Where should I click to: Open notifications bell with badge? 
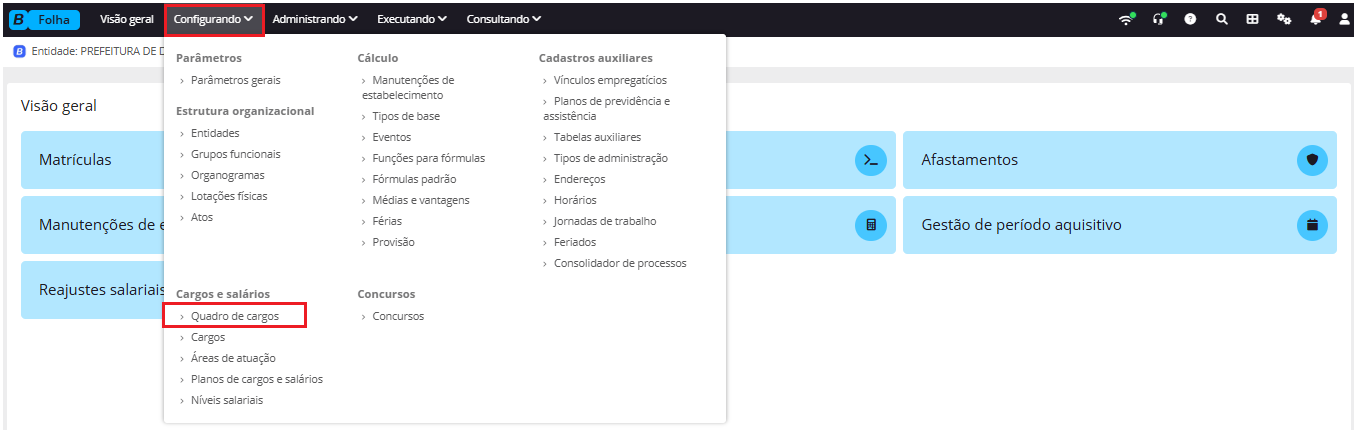point(1316,18)
